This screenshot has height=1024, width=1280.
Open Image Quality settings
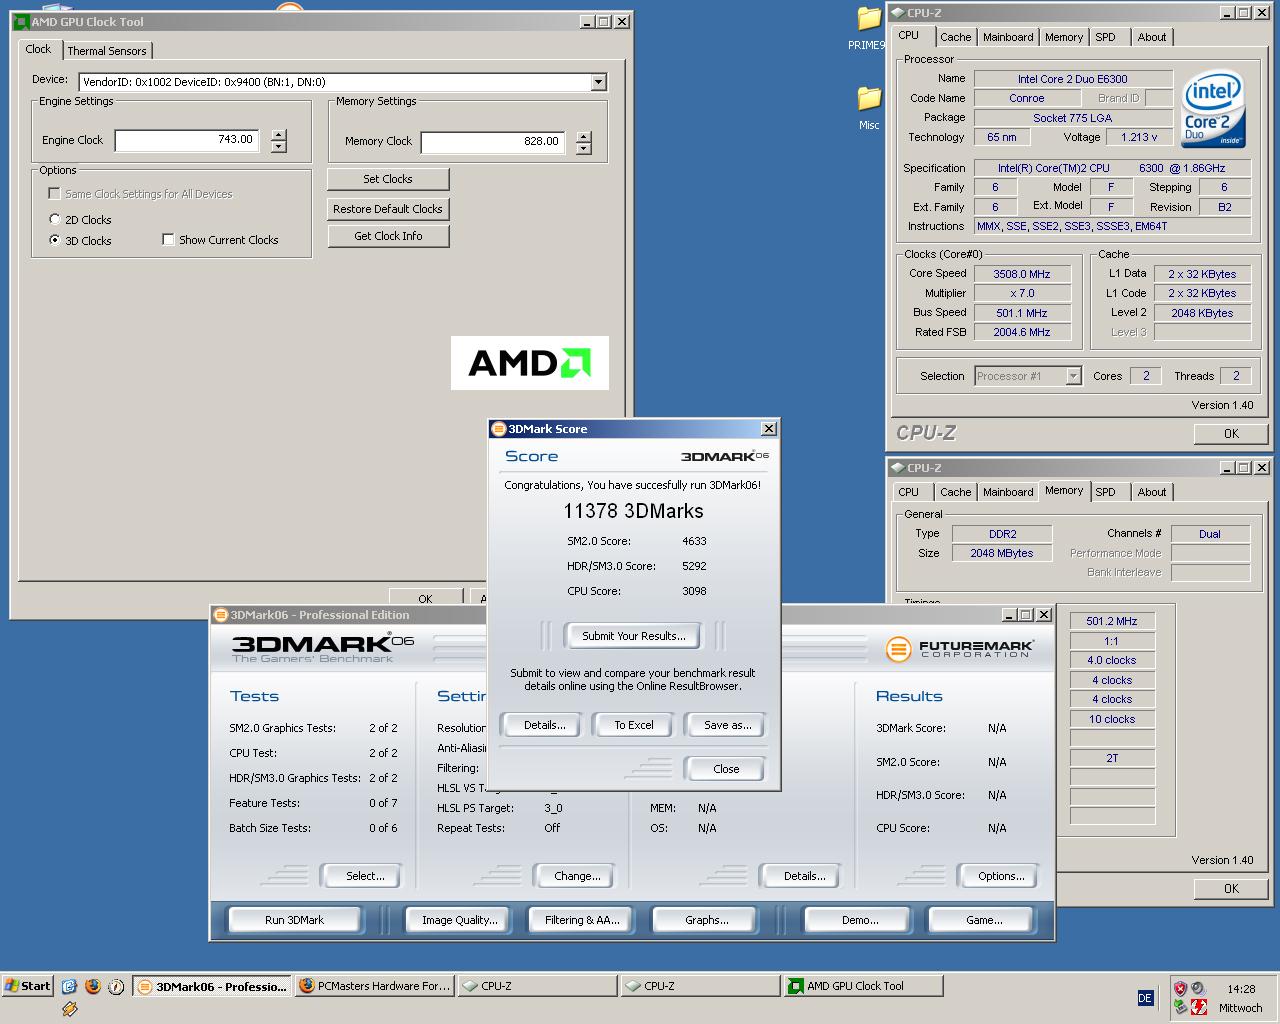coord(459,920)
